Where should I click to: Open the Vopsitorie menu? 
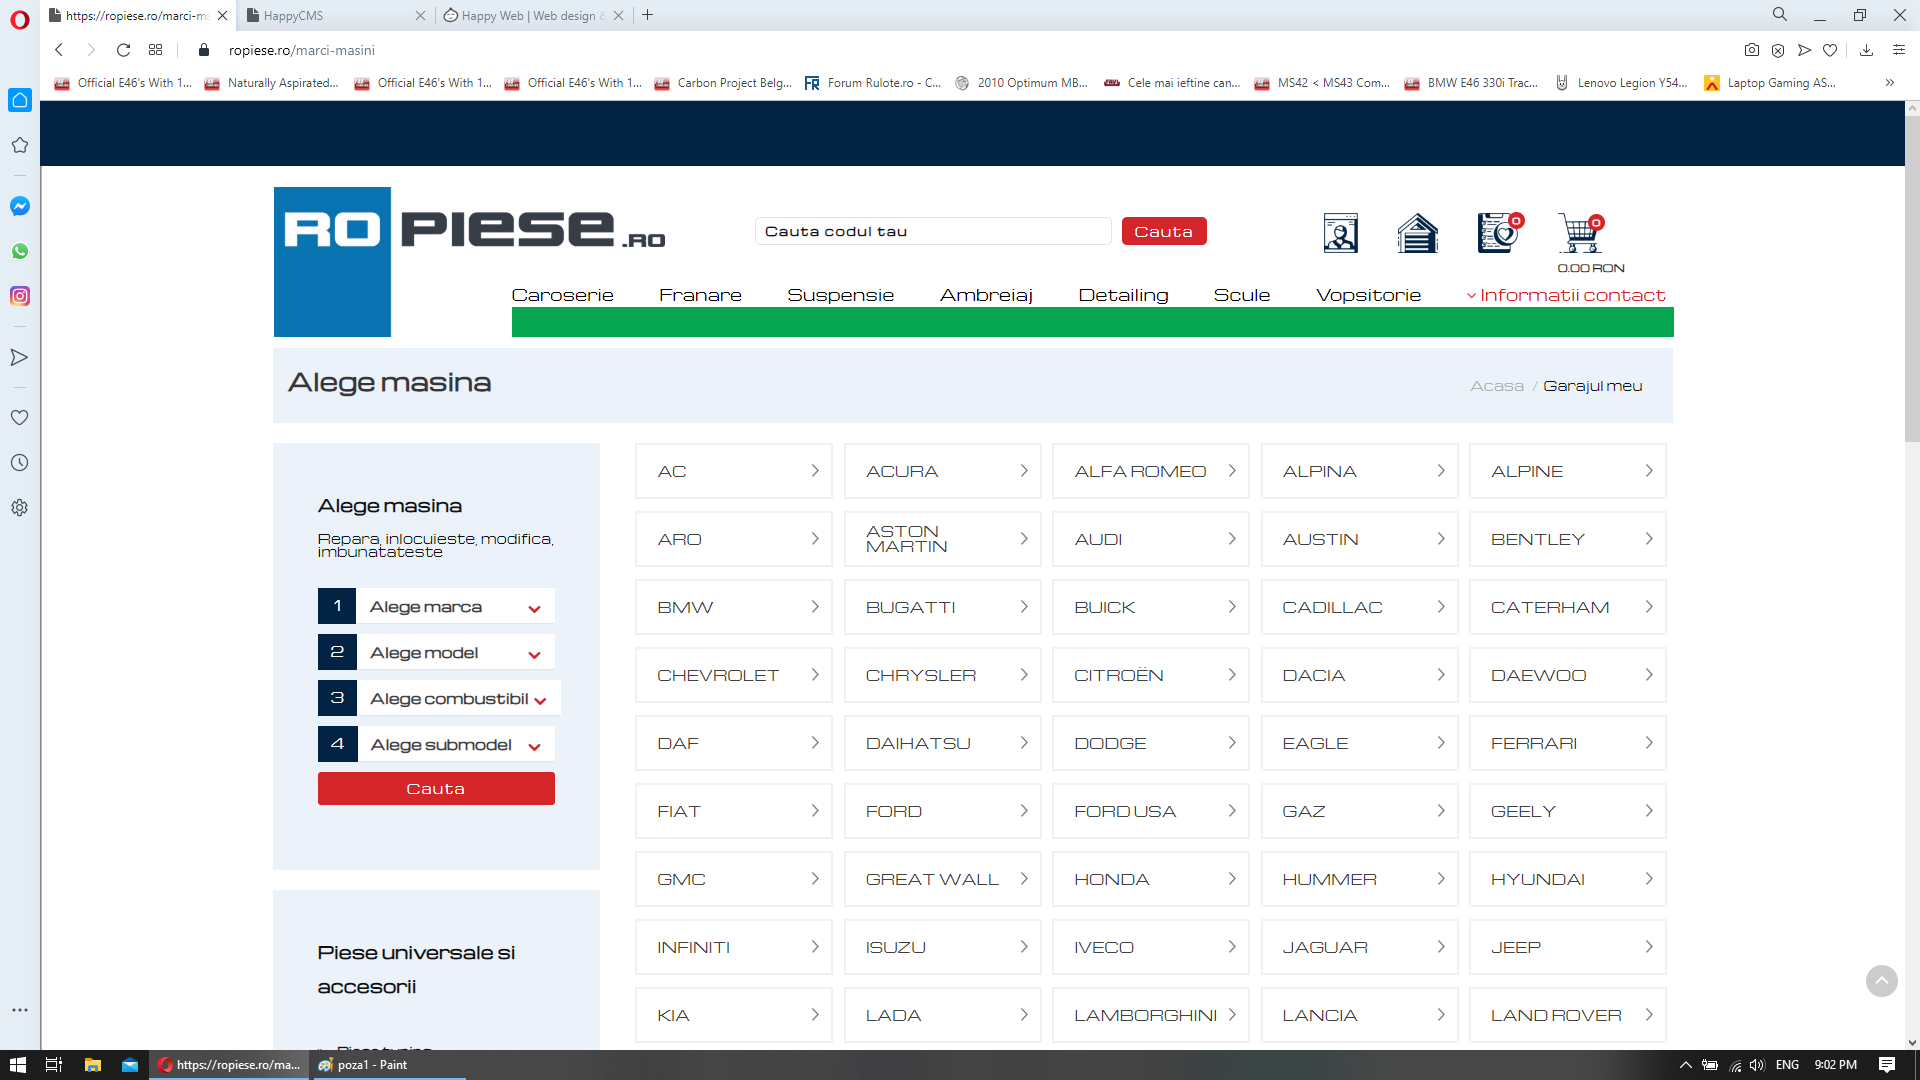point(1368,295)
